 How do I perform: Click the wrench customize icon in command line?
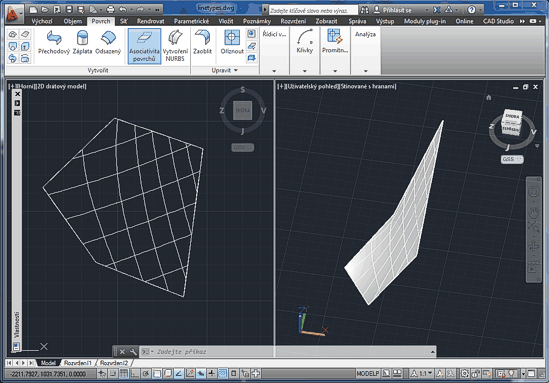tap(133, 351)
